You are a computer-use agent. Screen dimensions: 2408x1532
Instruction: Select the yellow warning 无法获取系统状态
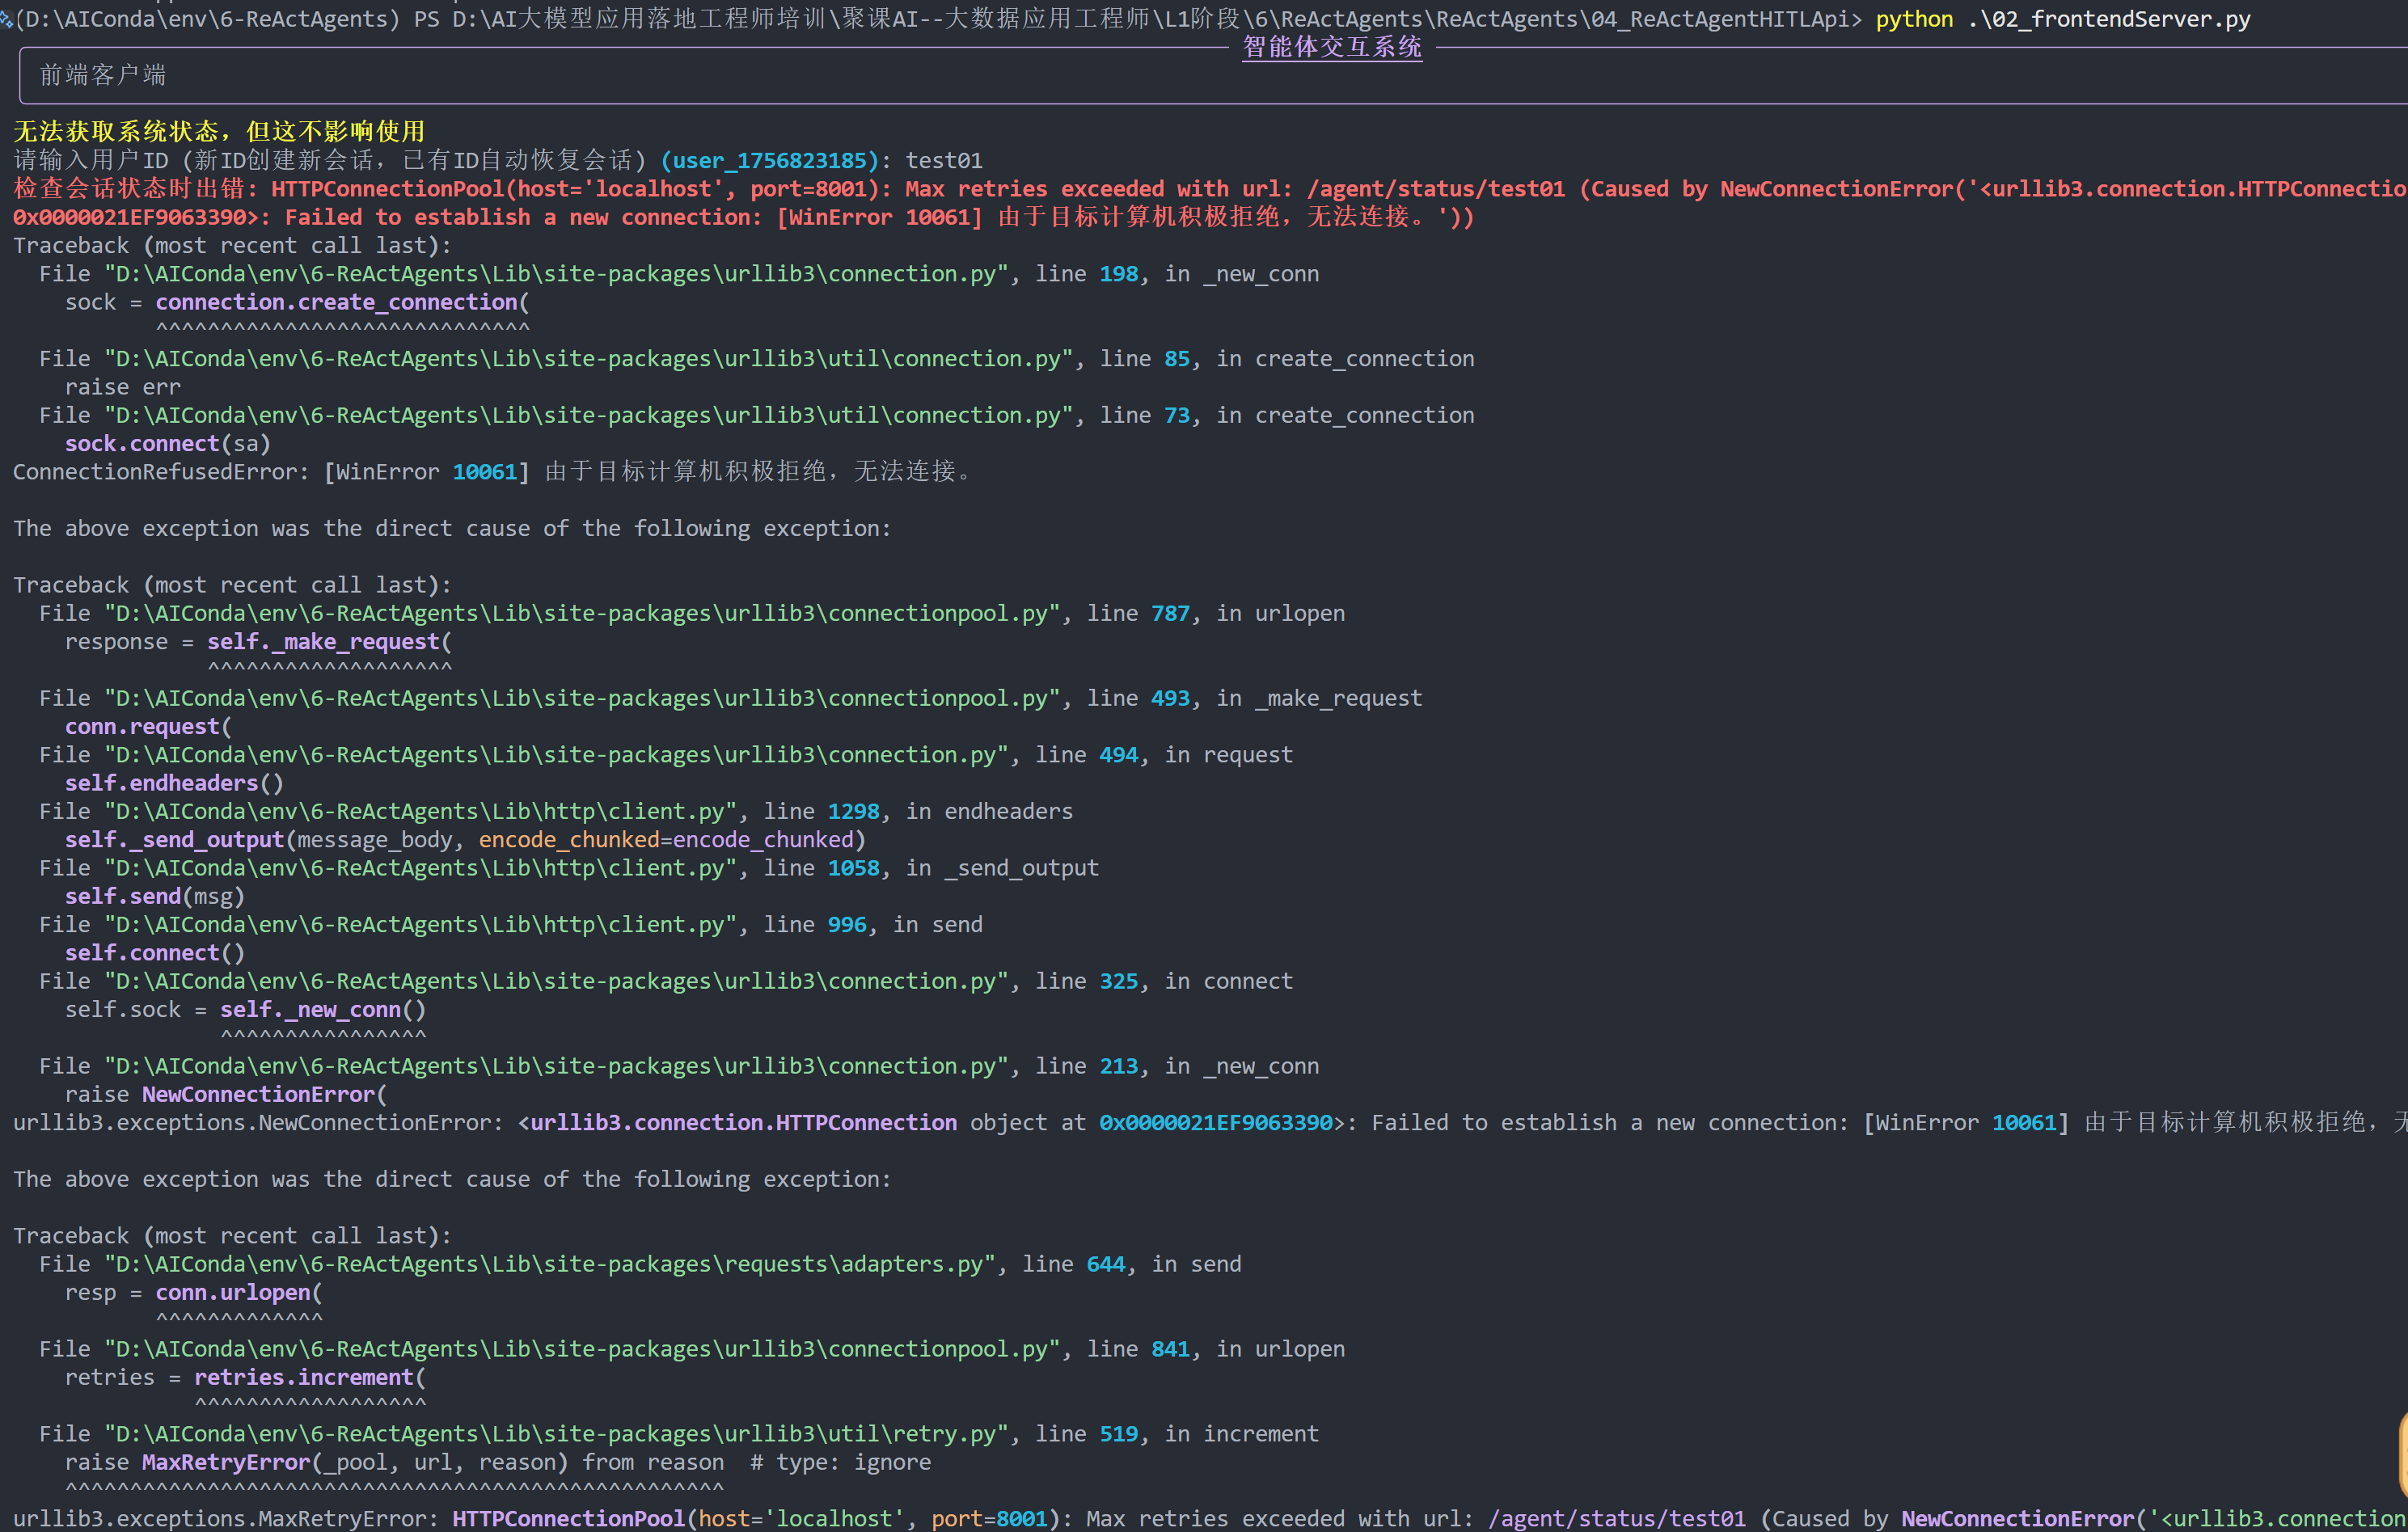click(x=116, y=132)
